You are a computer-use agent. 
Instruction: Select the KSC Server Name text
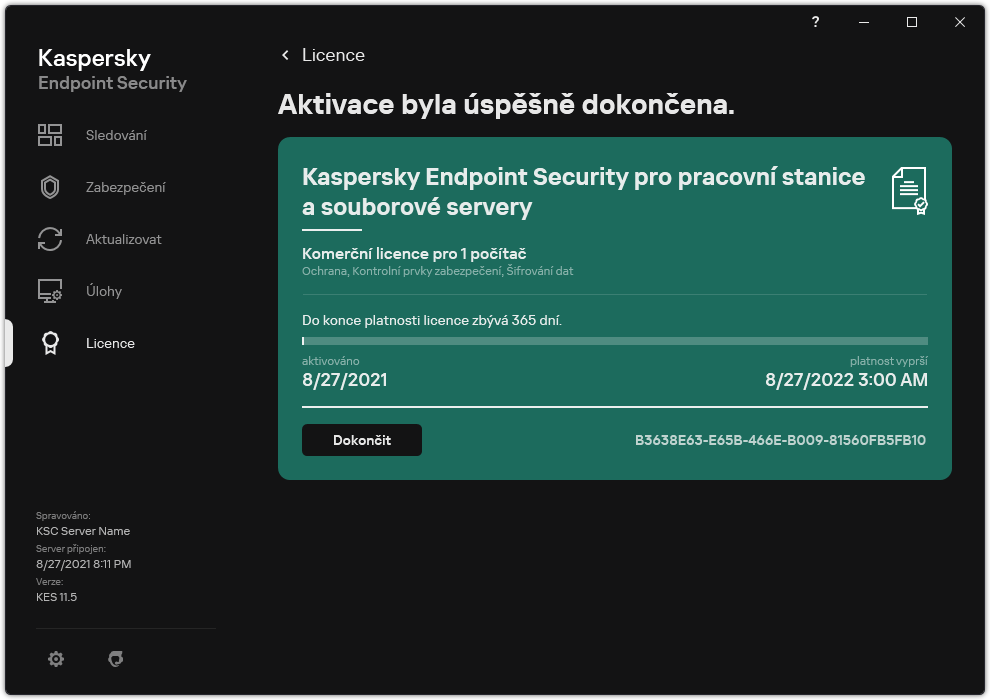(x=83, y=531)
